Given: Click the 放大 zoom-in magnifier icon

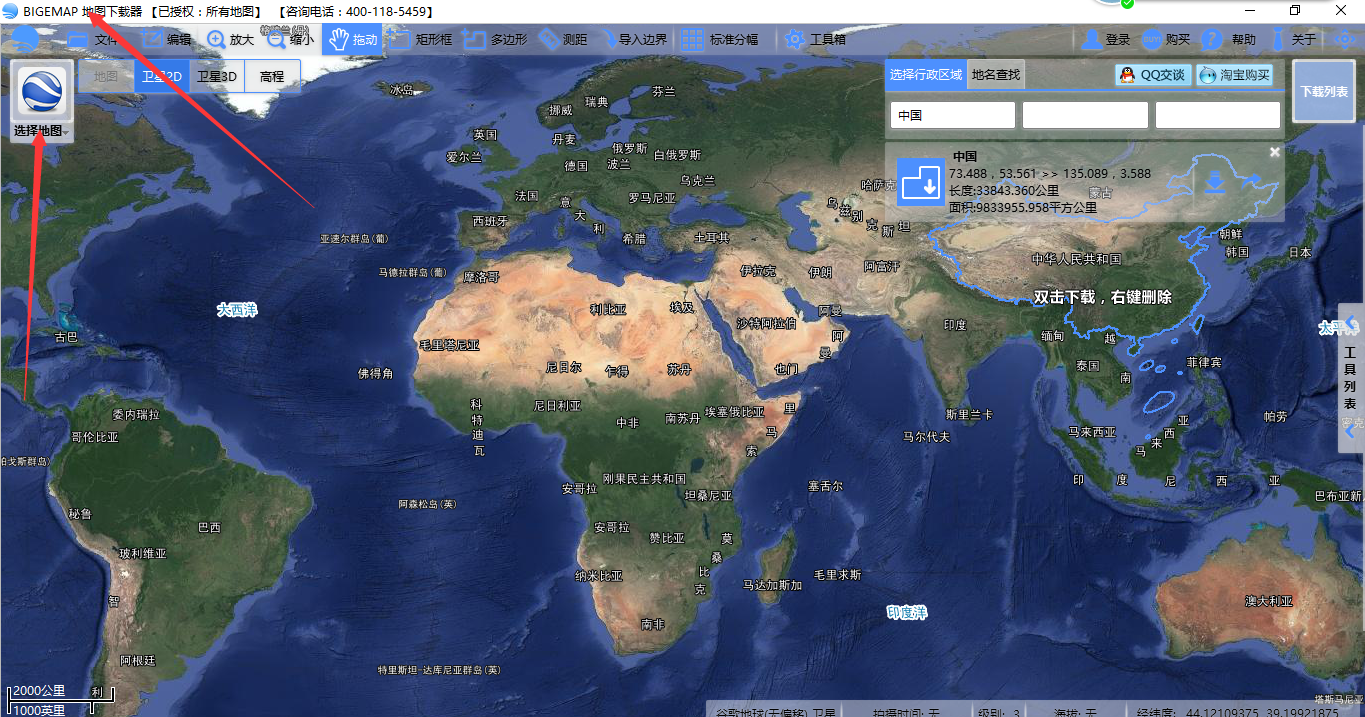Looking at the screenshot, I should point(216,40).
